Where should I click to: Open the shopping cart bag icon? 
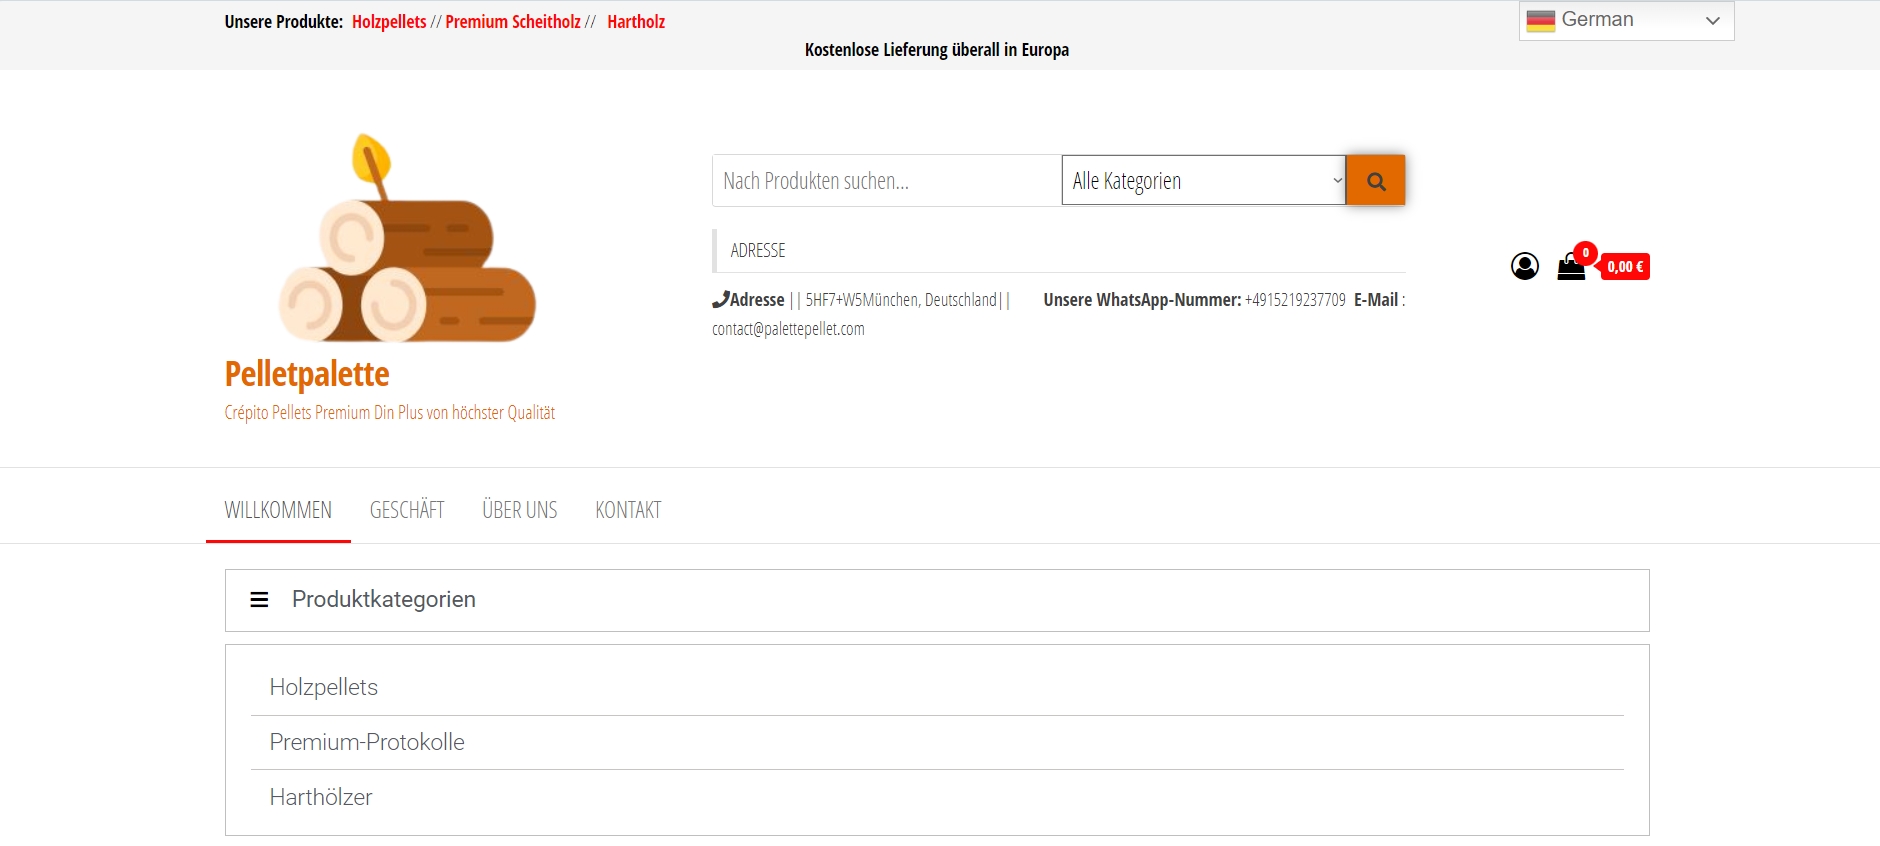point(1571,267)
